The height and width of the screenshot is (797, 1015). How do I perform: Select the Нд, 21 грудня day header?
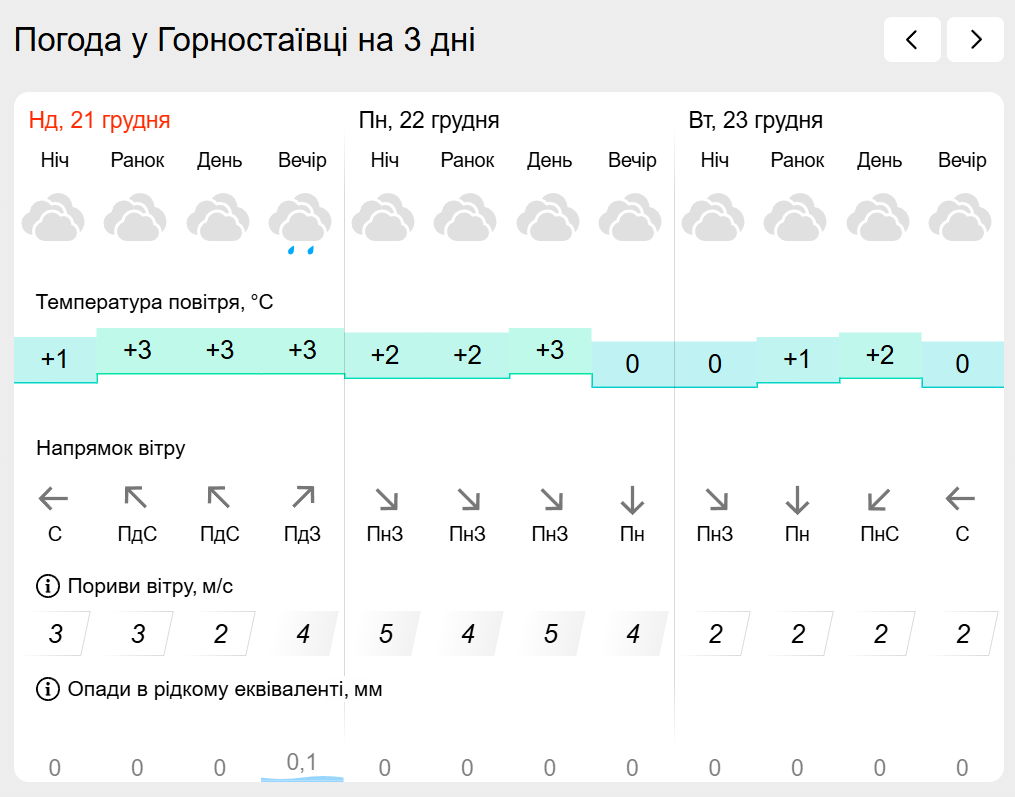100,121
